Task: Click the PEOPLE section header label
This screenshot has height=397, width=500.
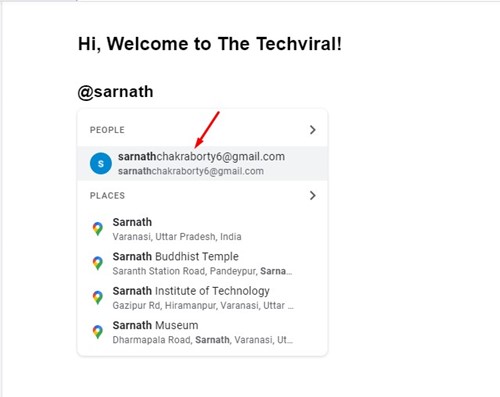Action: tap(107, 130)
